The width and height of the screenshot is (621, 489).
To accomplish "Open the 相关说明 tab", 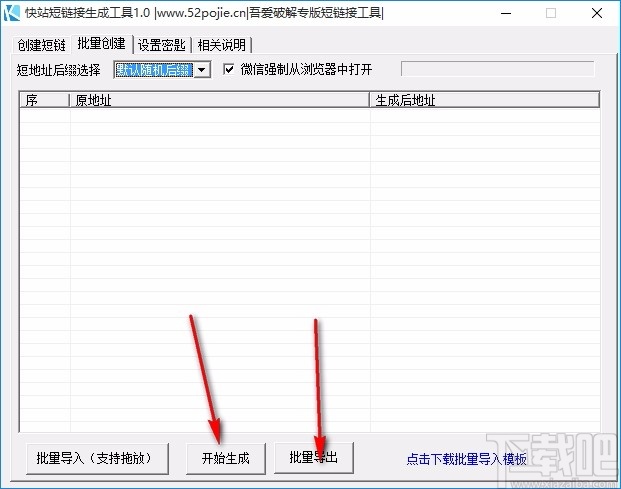I will tap(222, 45).
